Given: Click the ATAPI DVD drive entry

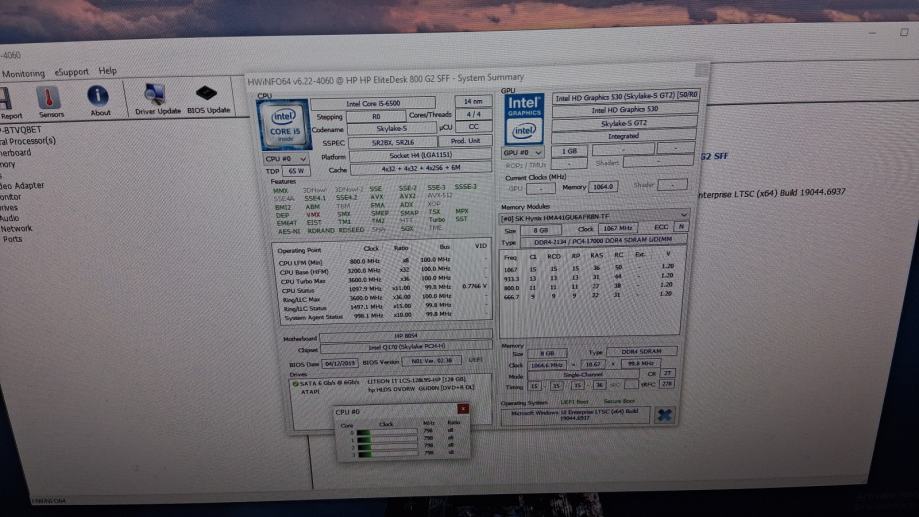Looking at the screenshot, I should coord(390,390).
